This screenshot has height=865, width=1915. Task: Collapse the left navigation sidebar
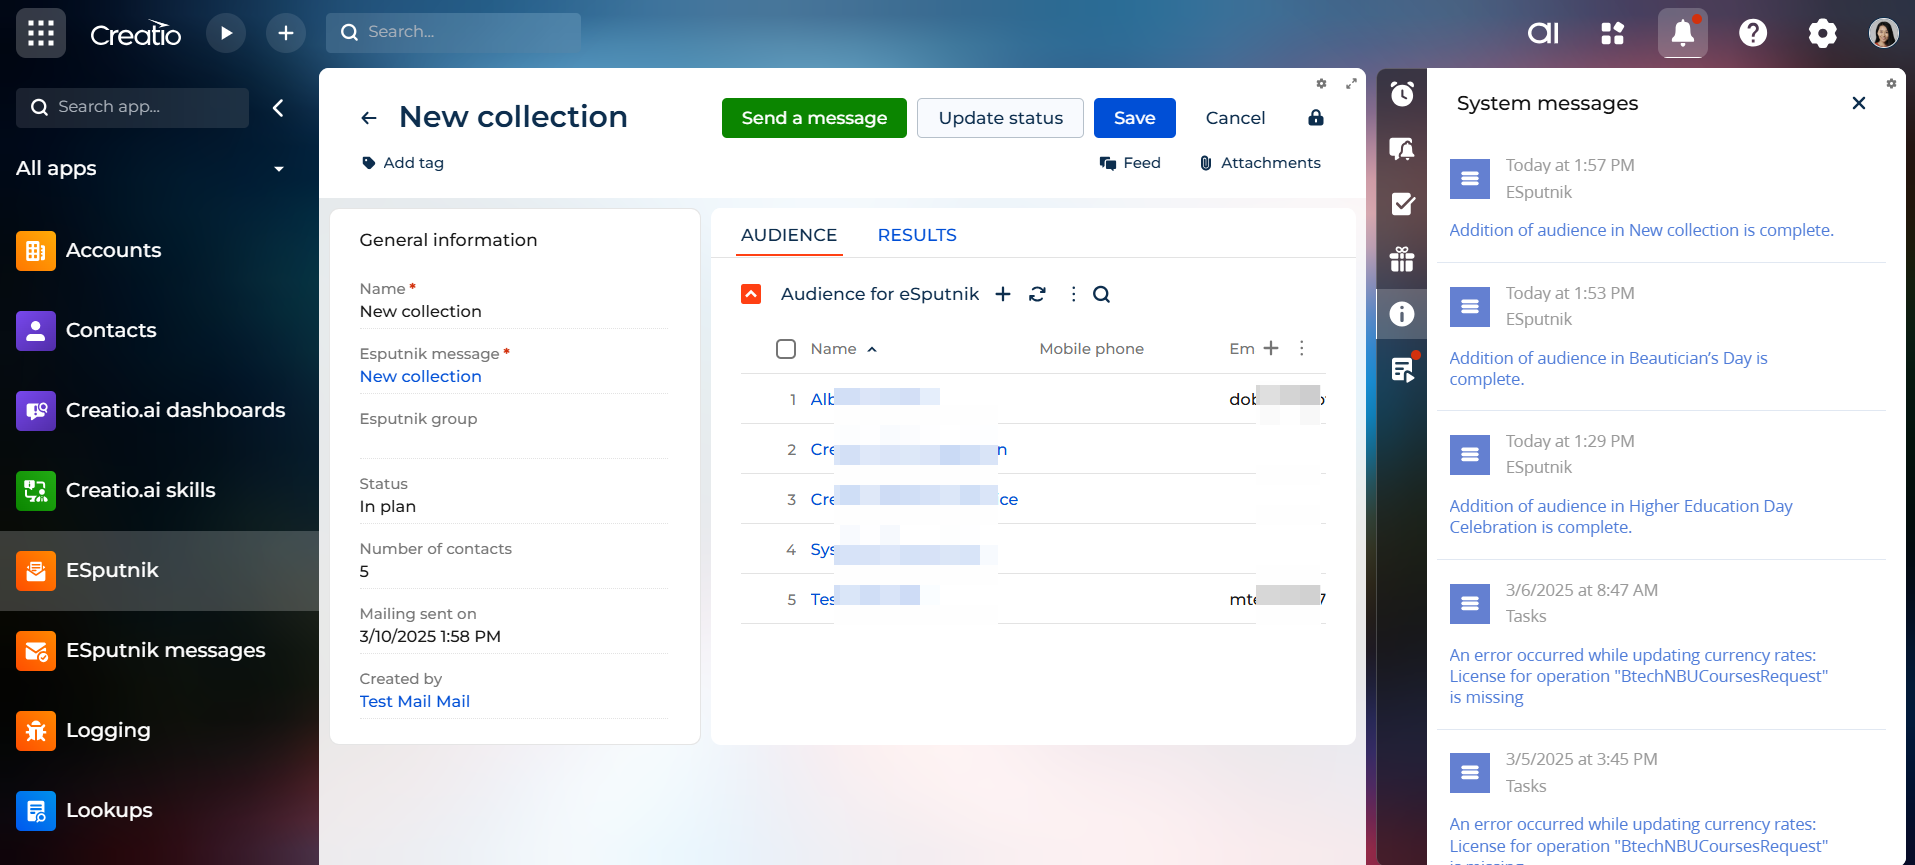pyautogui.click(x=278, y=108)
